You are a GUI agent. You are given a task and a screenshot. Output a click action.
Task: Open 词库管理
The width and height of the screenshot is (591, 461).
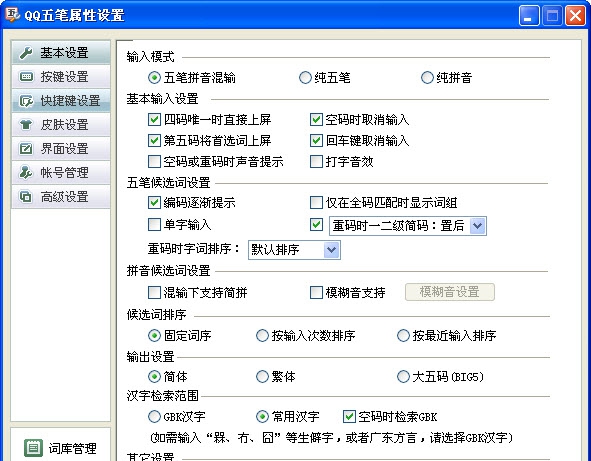[60, 448]
